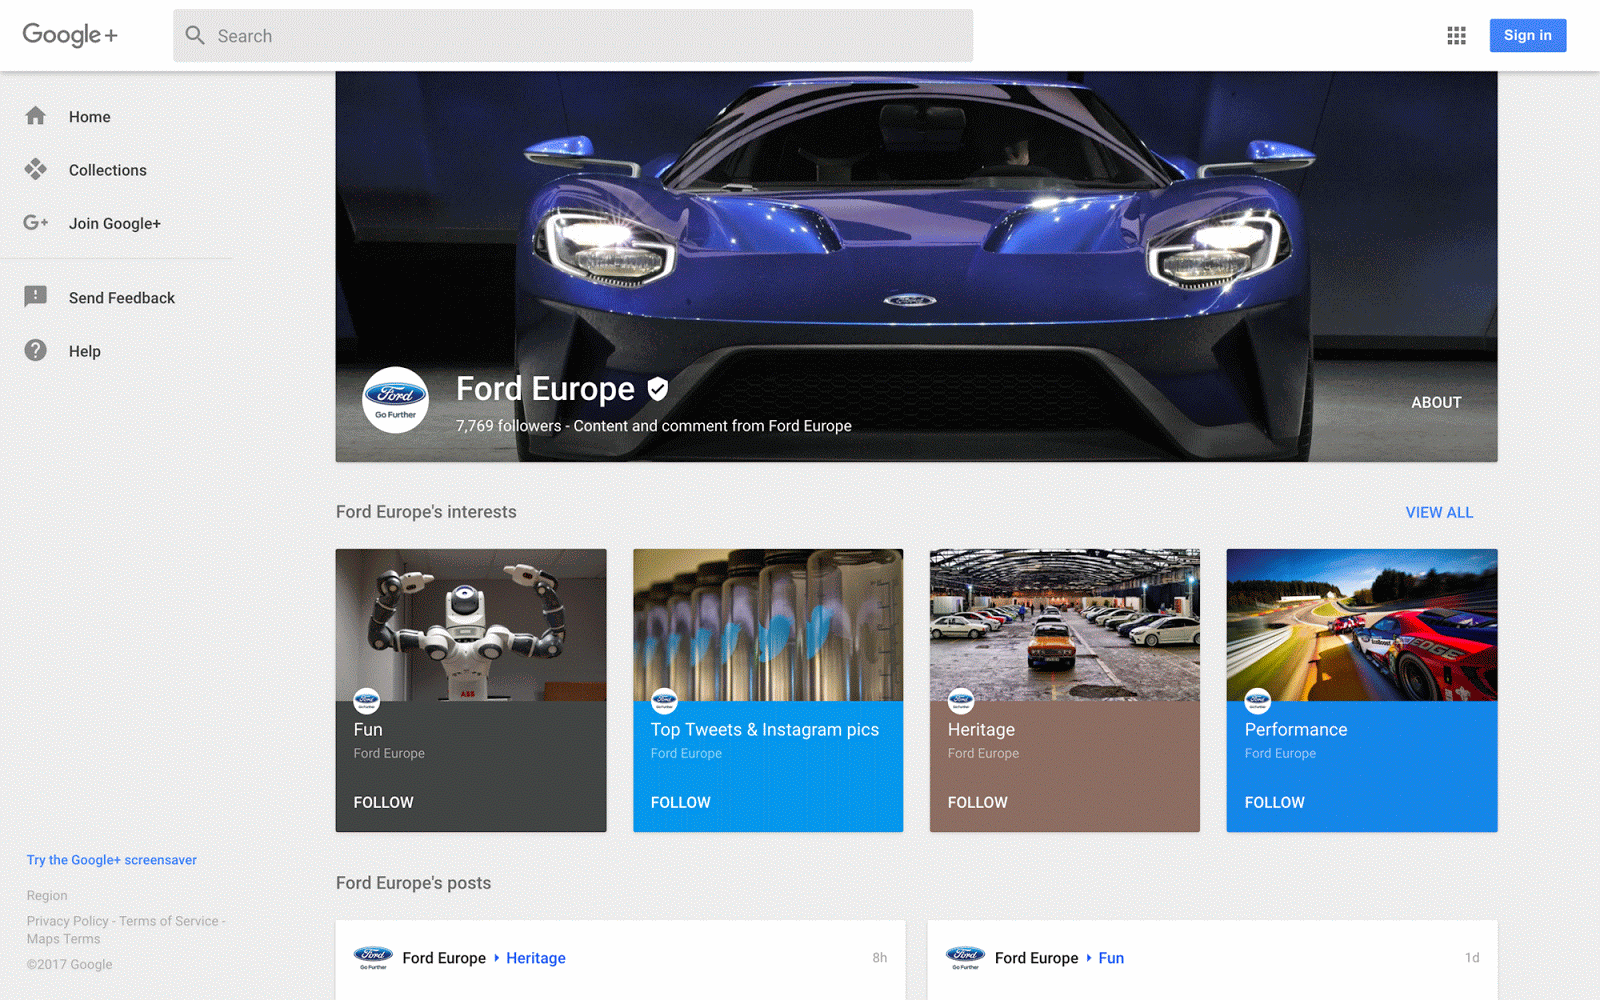This screenshot has width=1600, height=1000.
Task: Click Ford logo on the Fun post
Action: (965, 958)
